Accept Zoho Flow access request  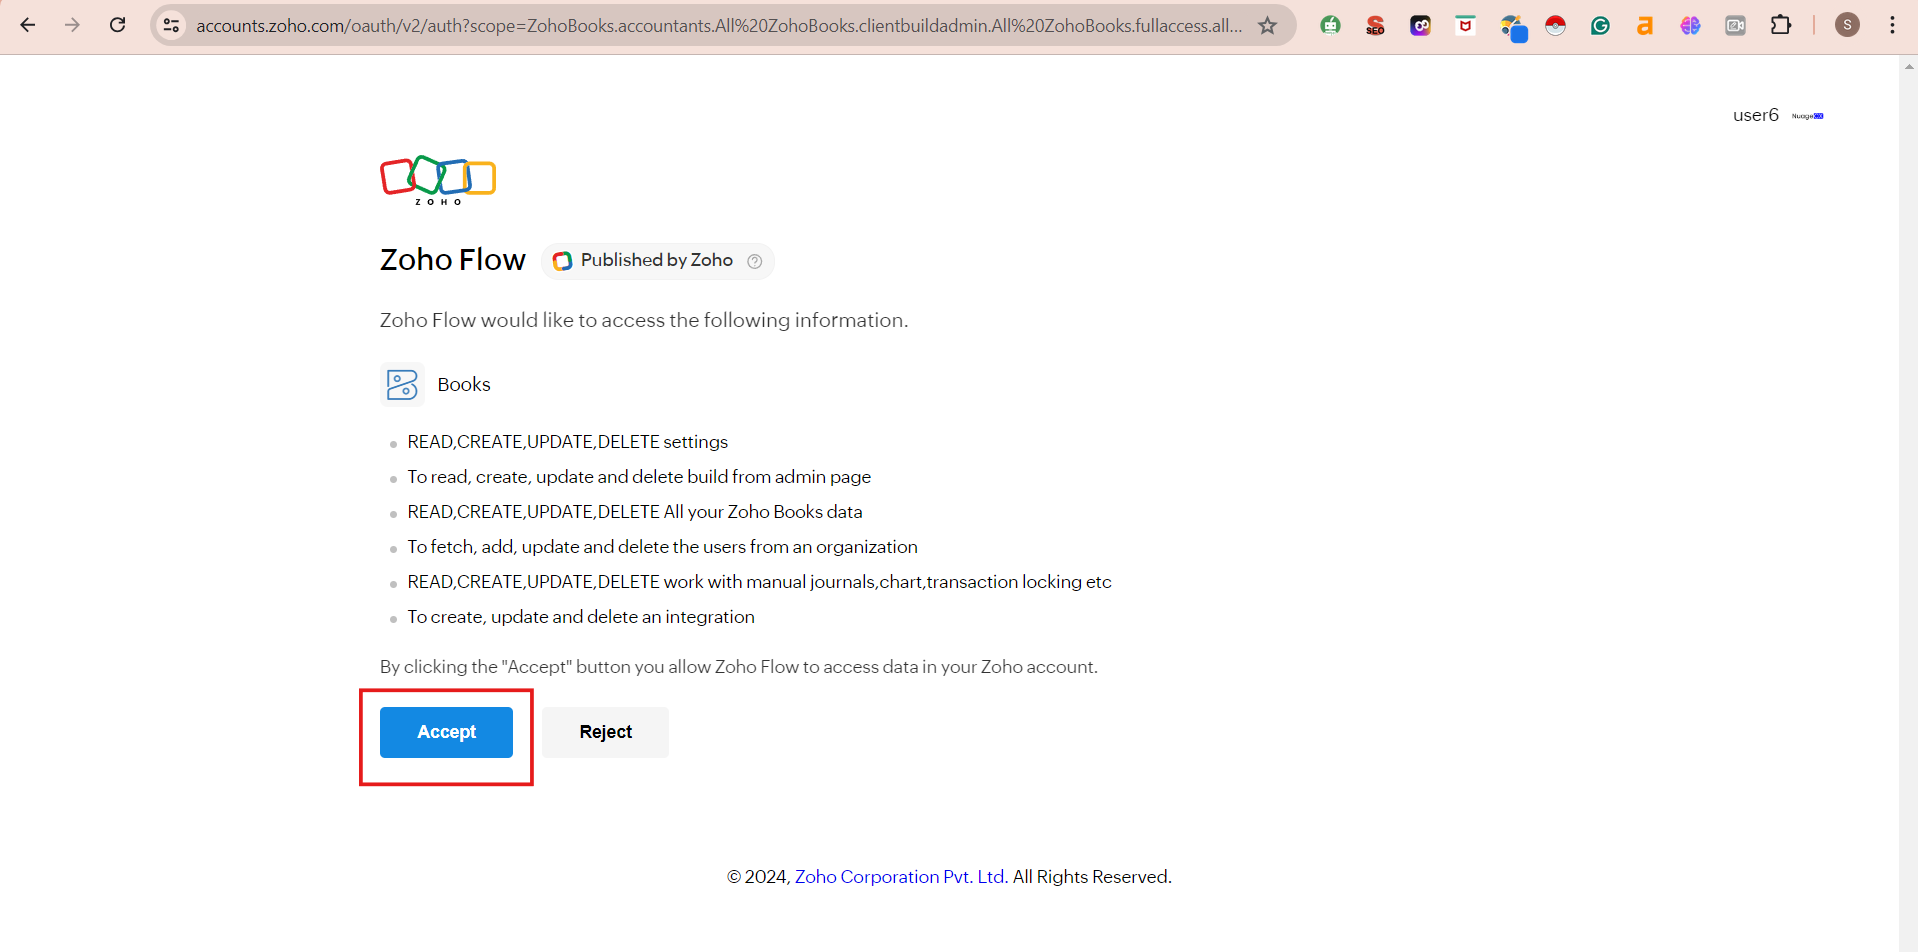point(446,732)
